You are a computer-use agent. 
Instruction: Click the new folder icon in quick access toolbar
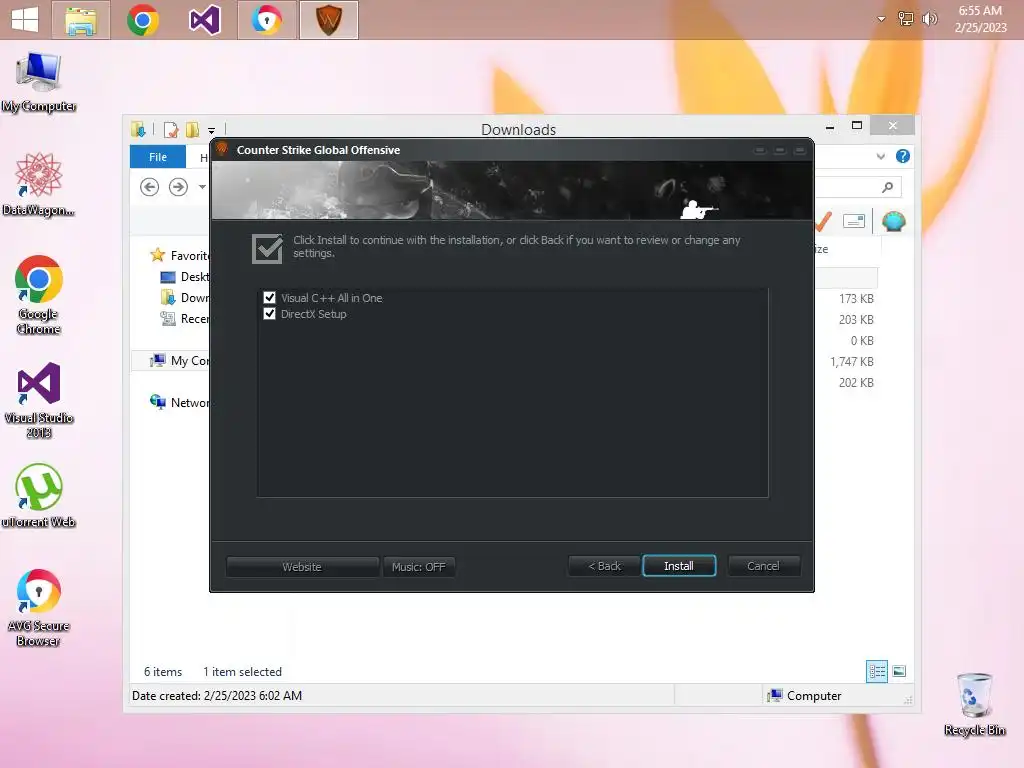coord(192,130)
